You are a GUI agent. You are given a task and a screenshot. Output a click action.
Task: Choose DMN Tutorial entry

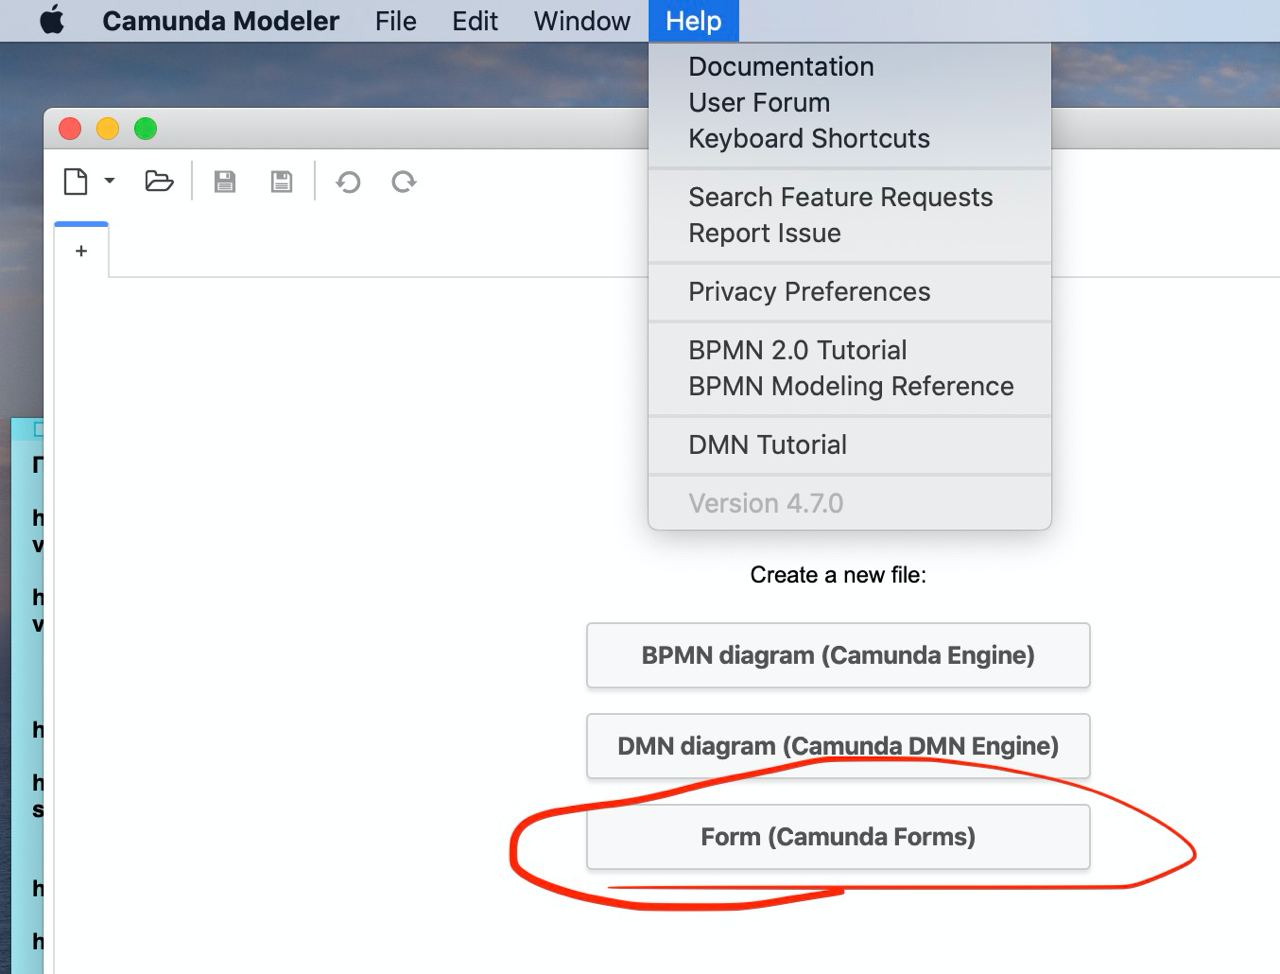pyautogui.click(x=850, y=445)
